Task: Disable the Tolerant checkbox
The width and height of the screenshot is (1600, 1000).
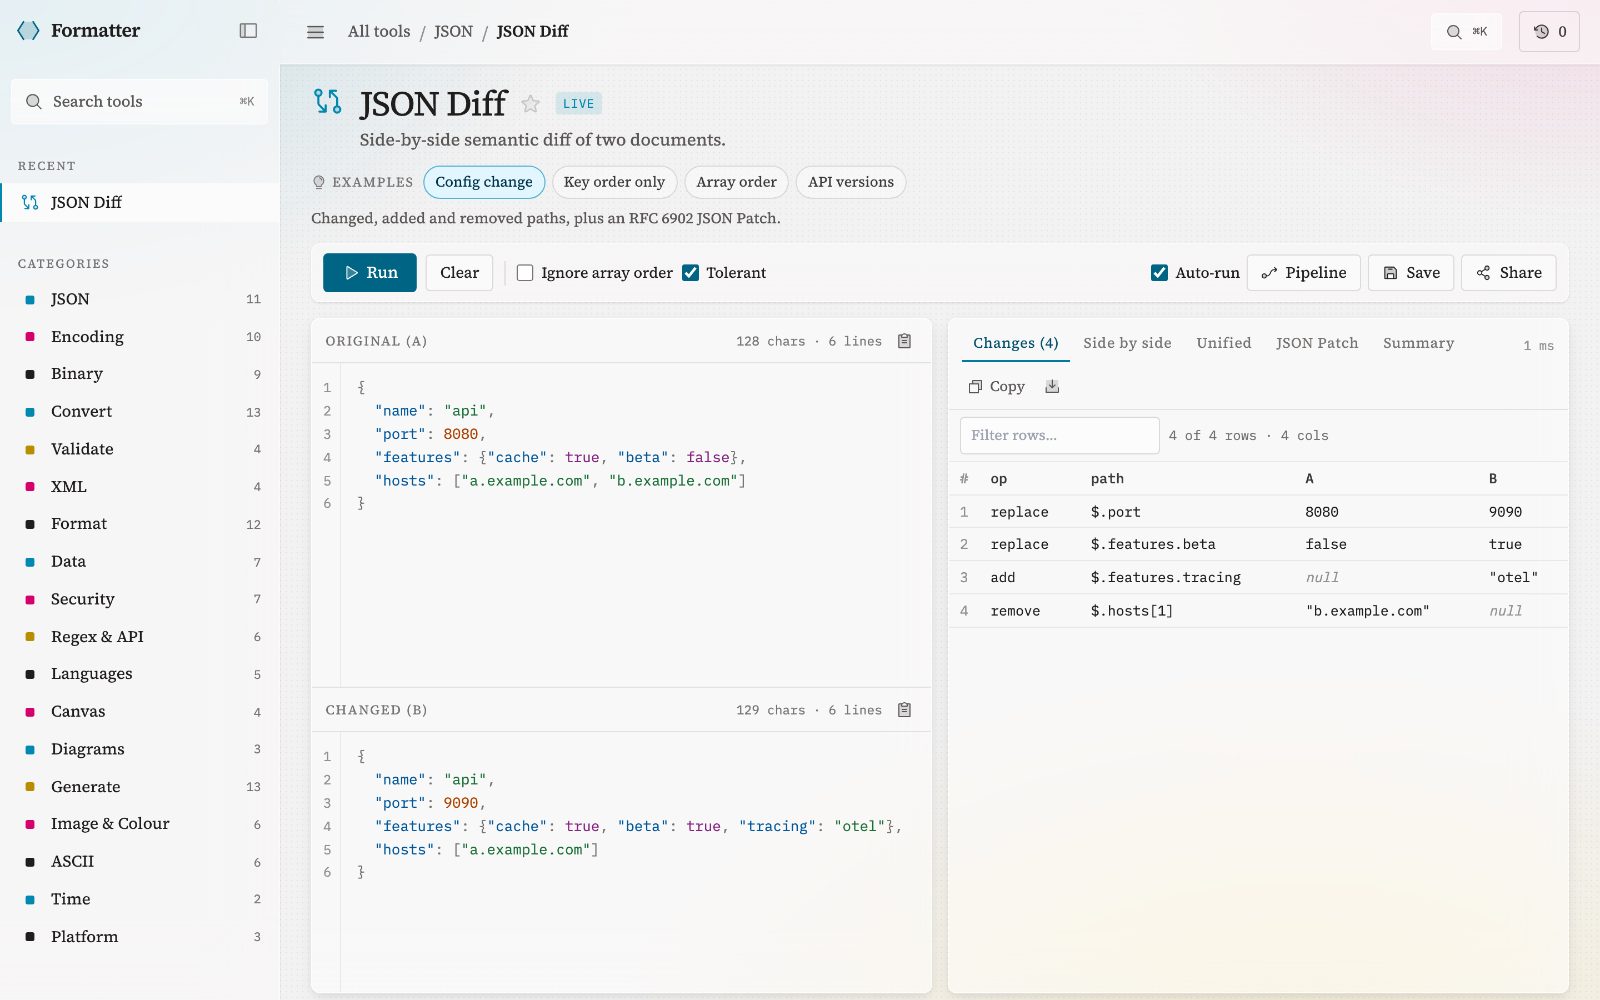Action: click(690, 273)
